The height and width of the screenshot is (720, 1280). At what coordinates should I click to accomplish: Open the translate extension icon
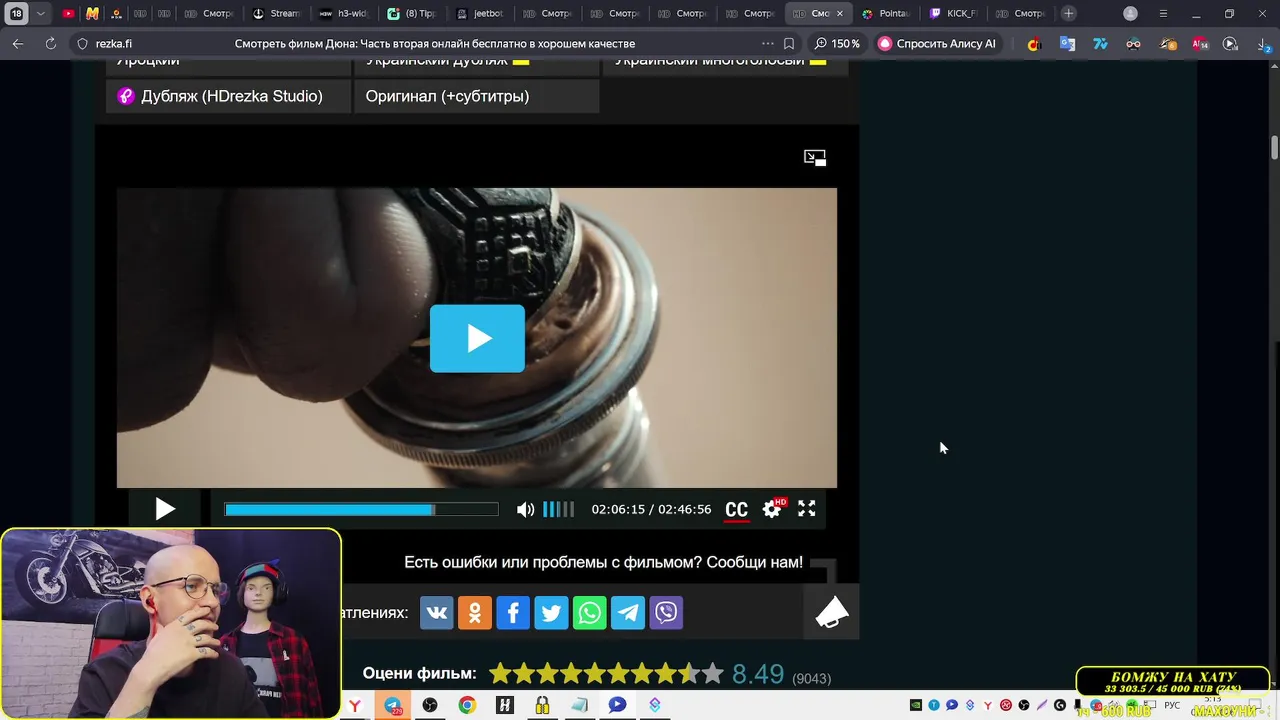pos(1067,44)
